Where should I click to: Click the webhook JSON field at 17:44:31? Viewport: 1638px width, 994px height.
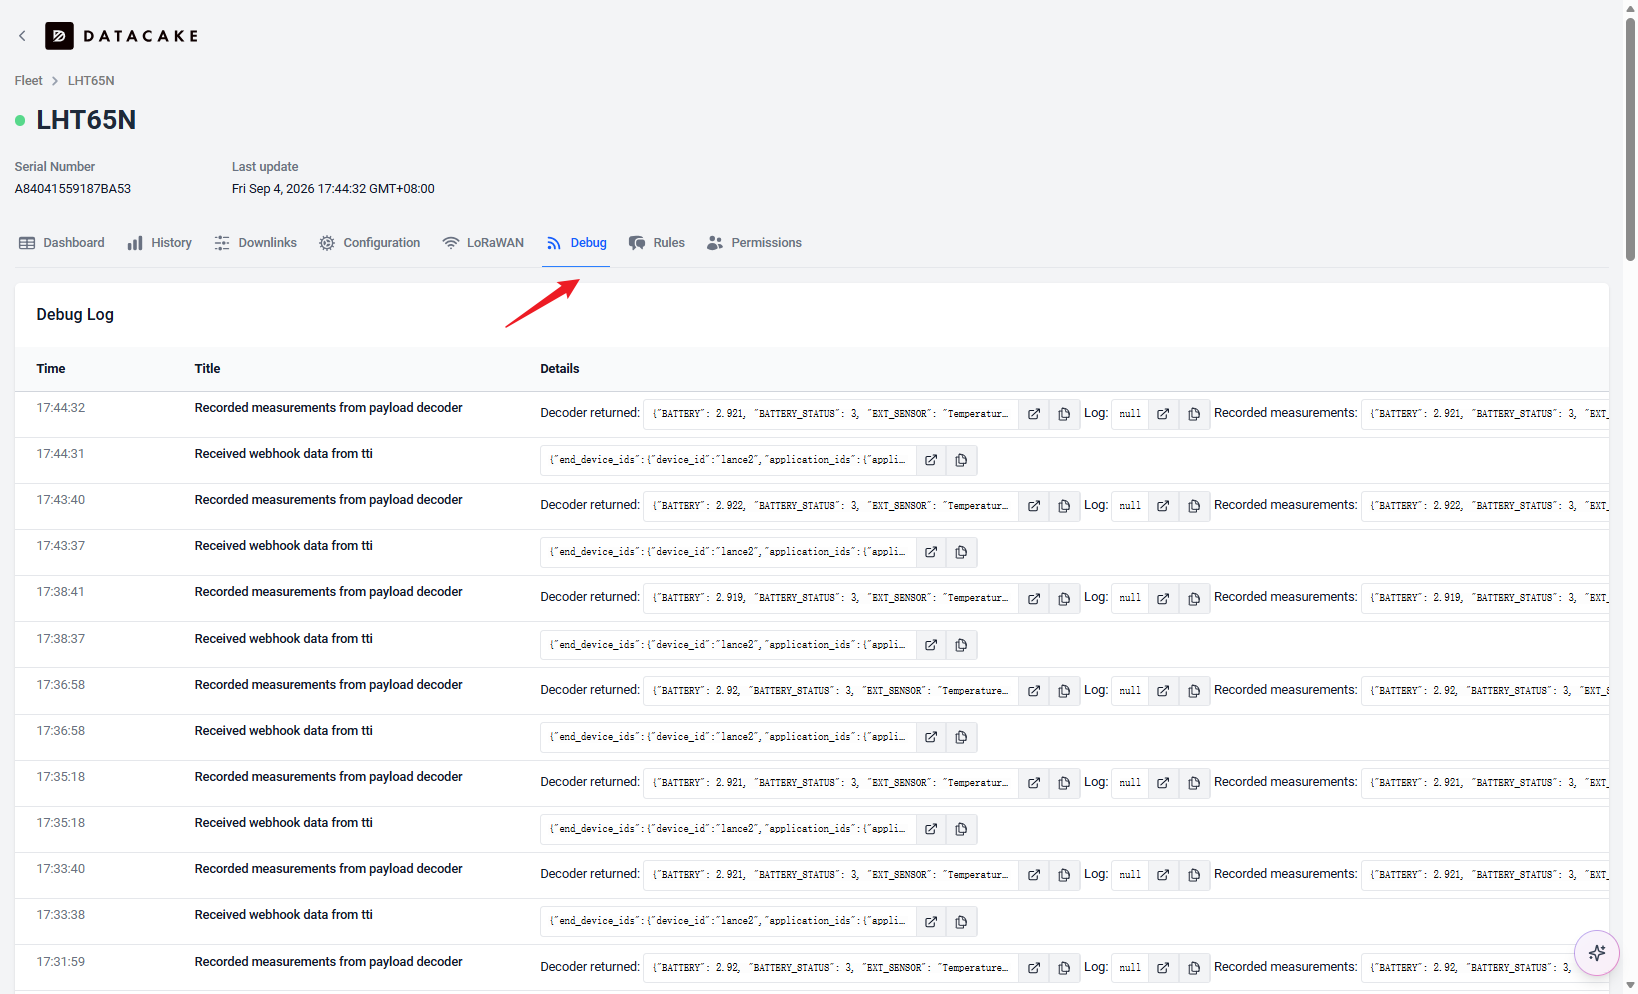[728, 460]
